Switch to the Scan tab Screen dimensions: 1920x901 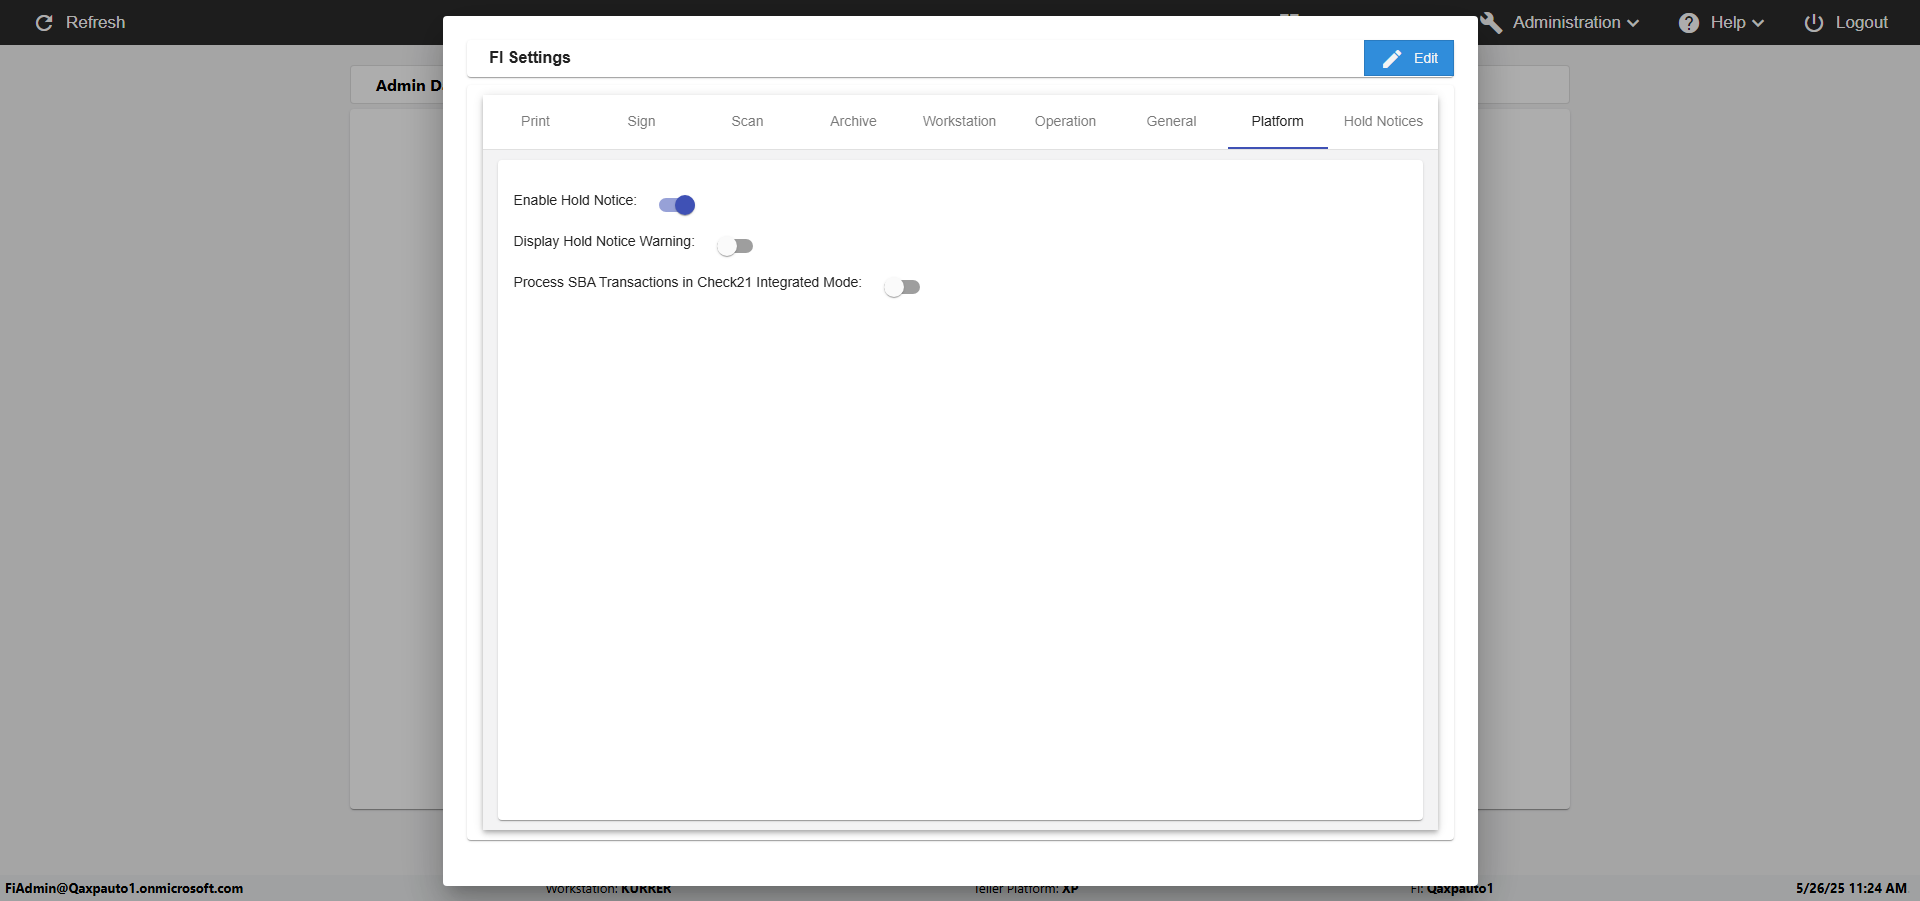(747, 121)
